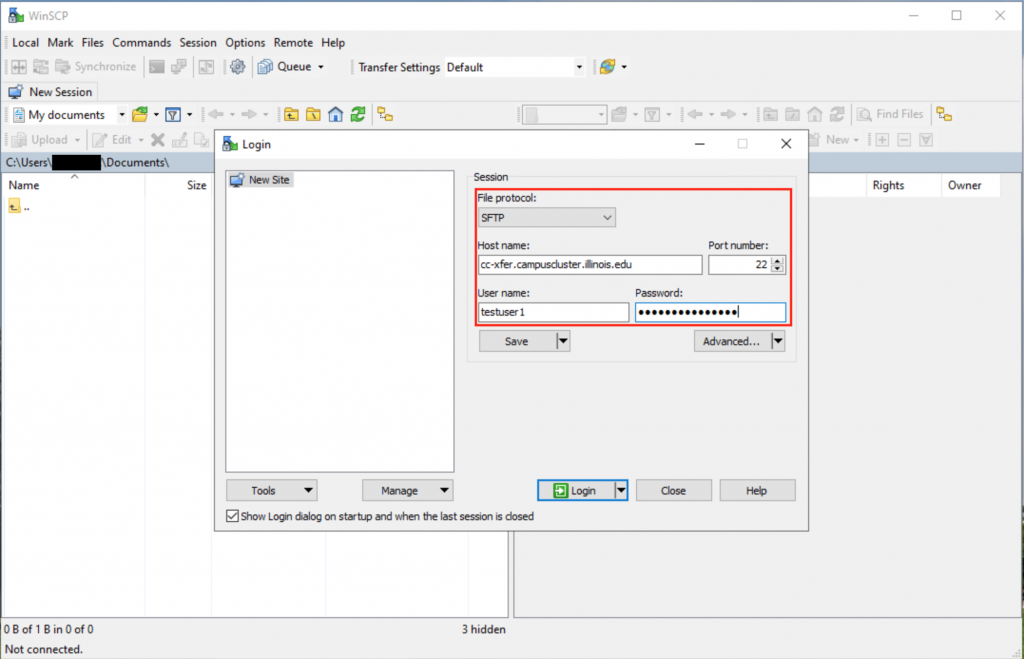Open the Tools dropdown button
This screenshot has height=659, width=1024.
pyautogui.click(x=272, y=490)
